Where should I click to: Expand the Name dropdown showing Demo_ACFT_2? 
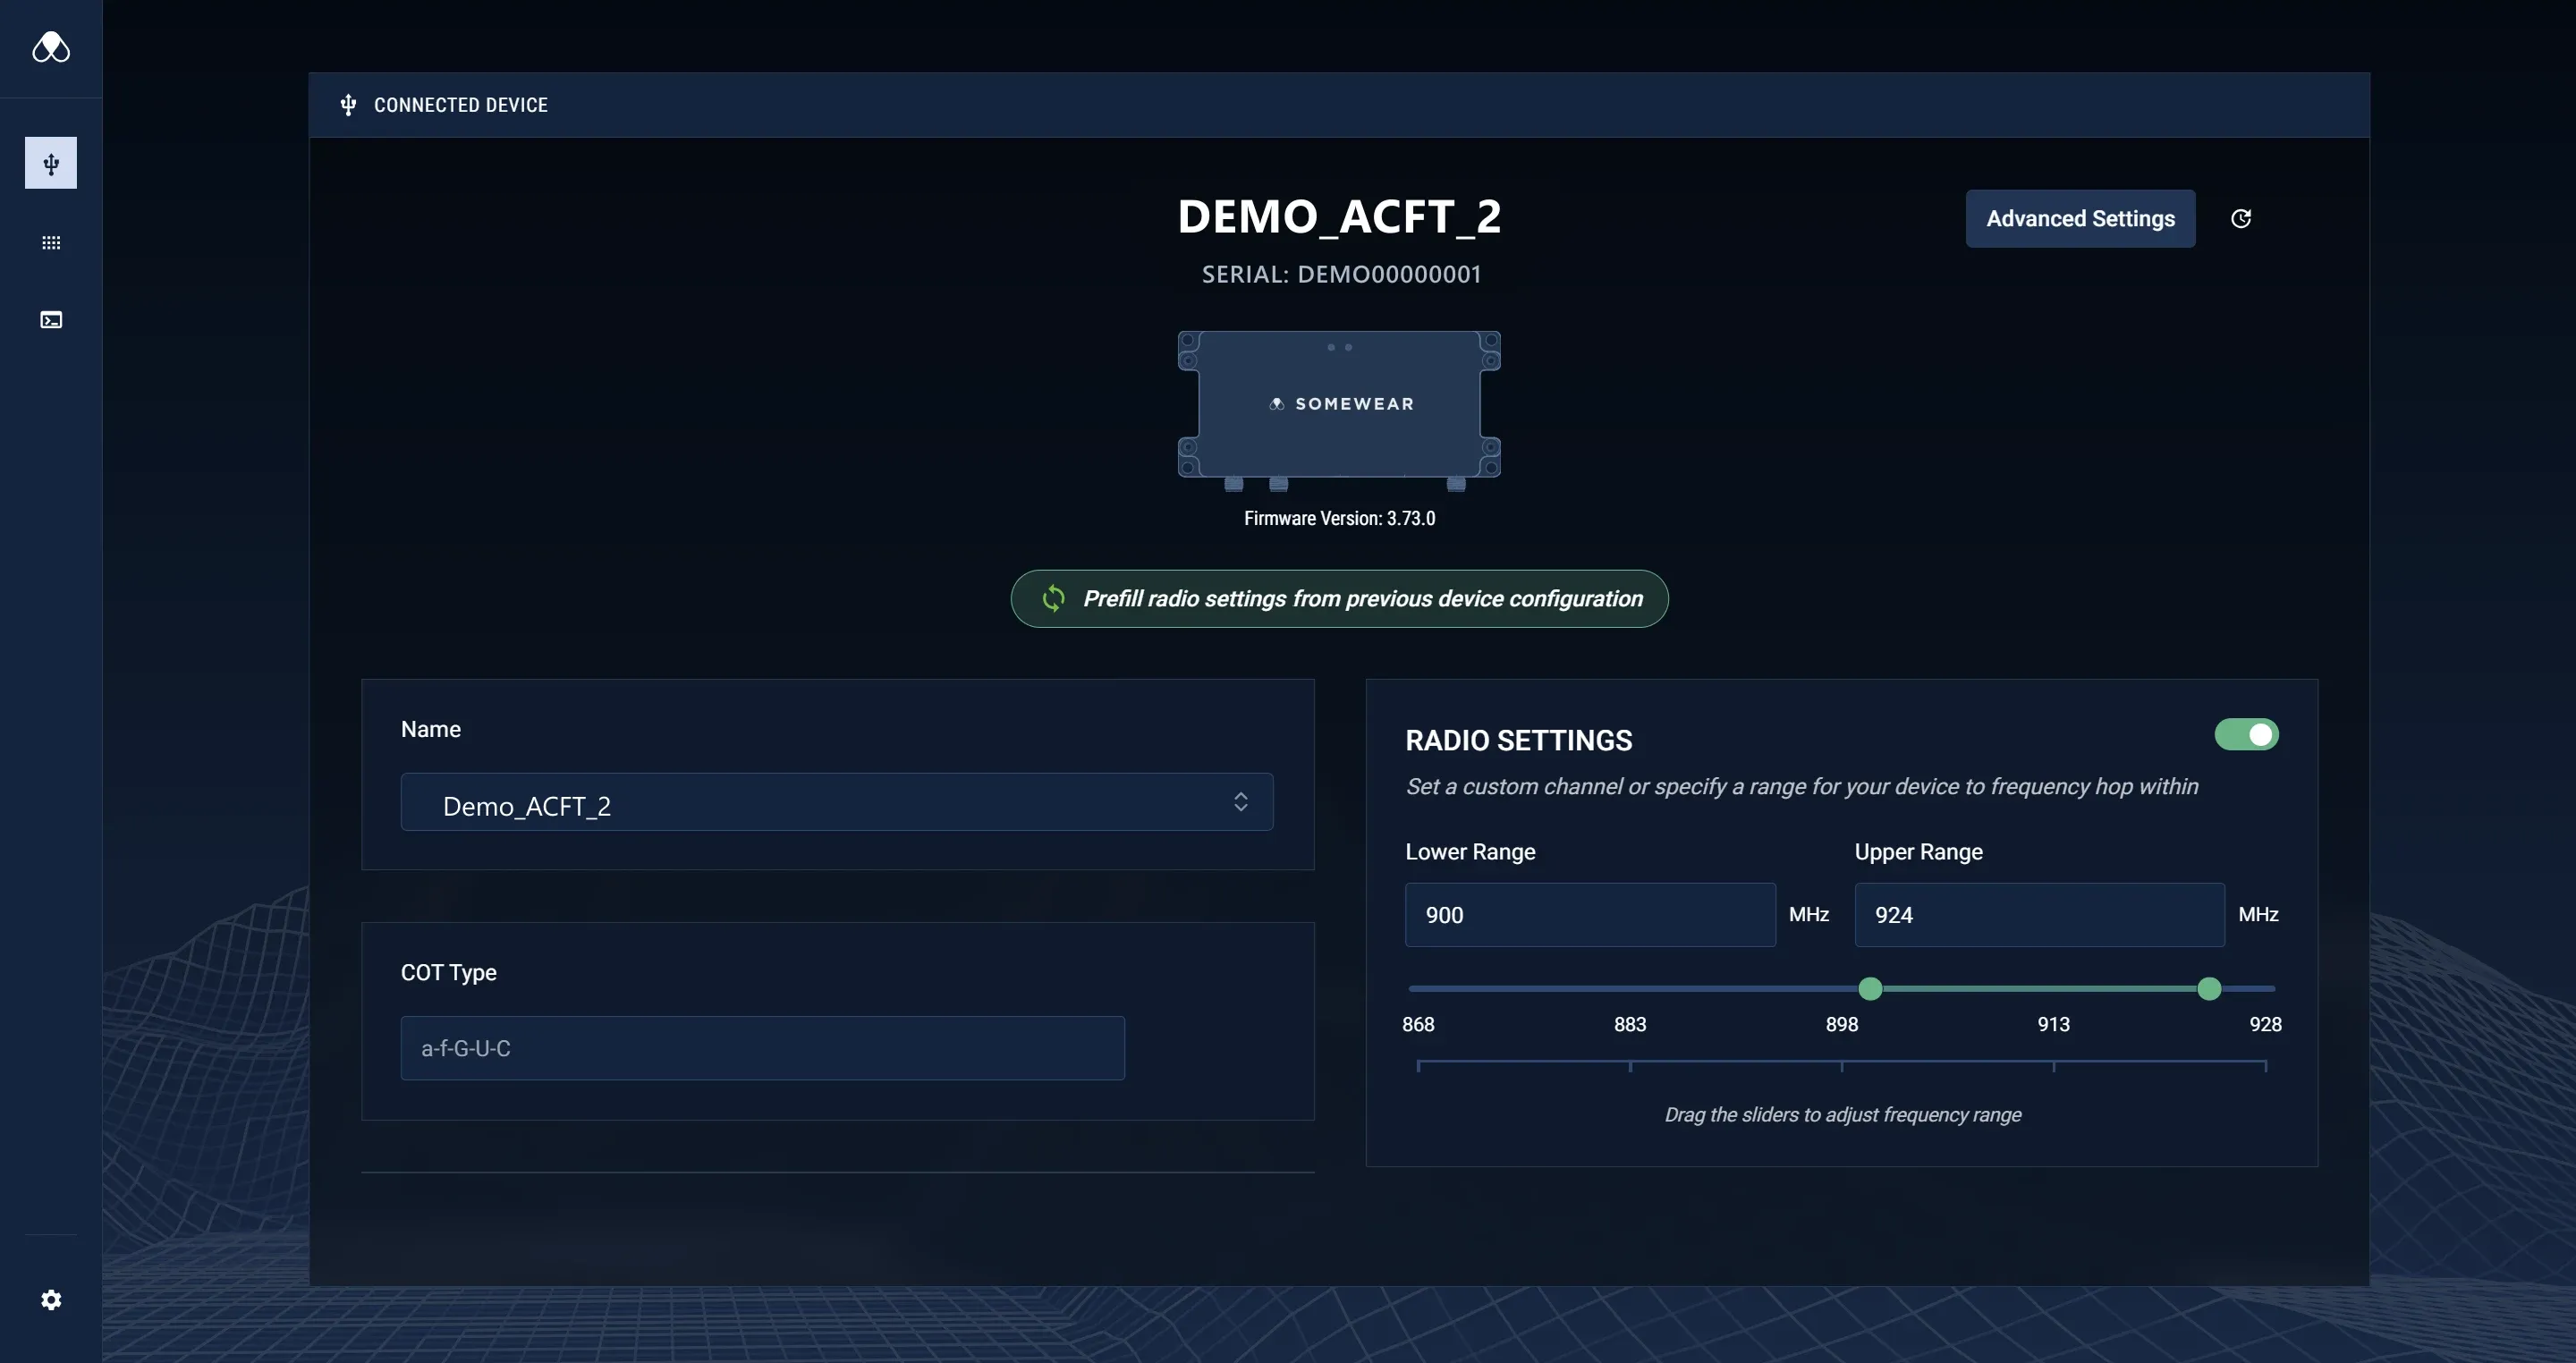837,802
